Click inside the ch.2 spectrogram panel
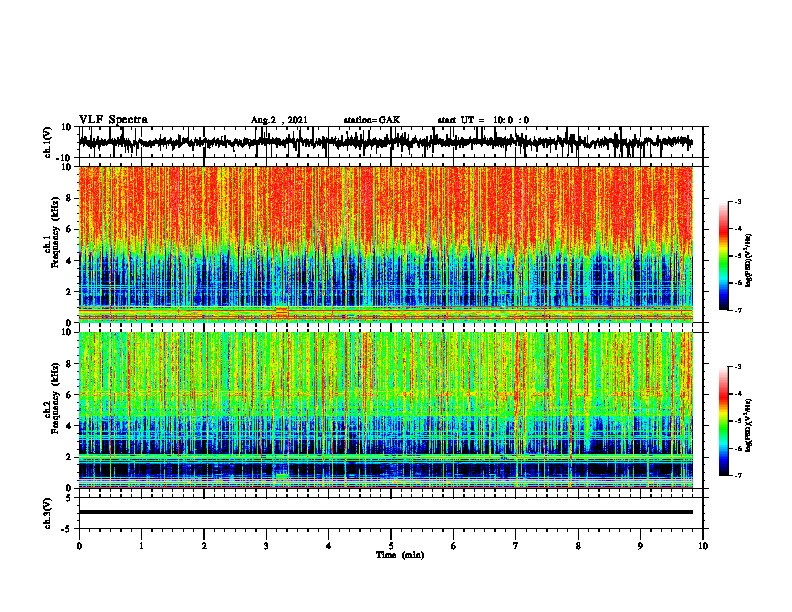Screen dimensions: 792x612 [x=385, y=410]
